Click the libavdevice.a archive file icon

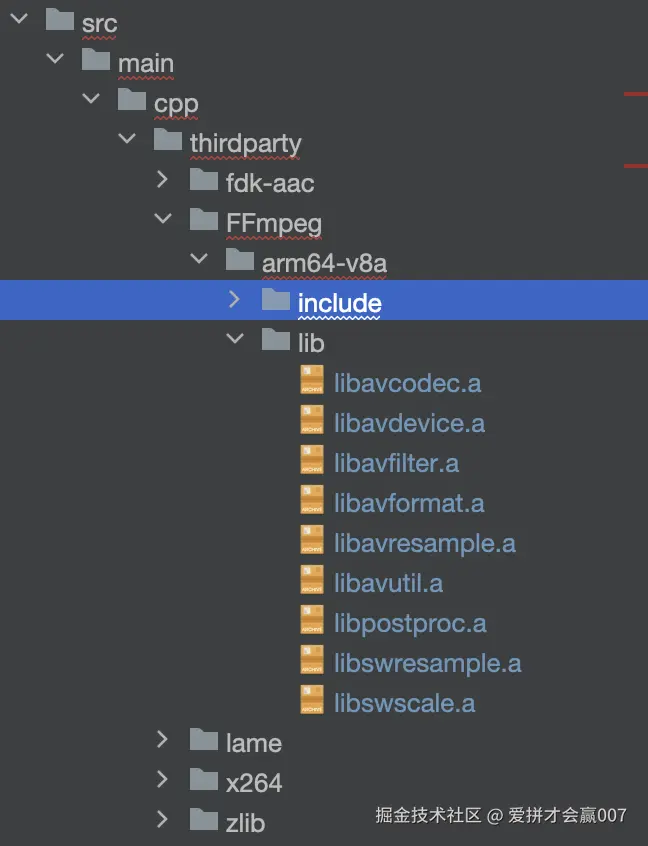coord(312,421)
